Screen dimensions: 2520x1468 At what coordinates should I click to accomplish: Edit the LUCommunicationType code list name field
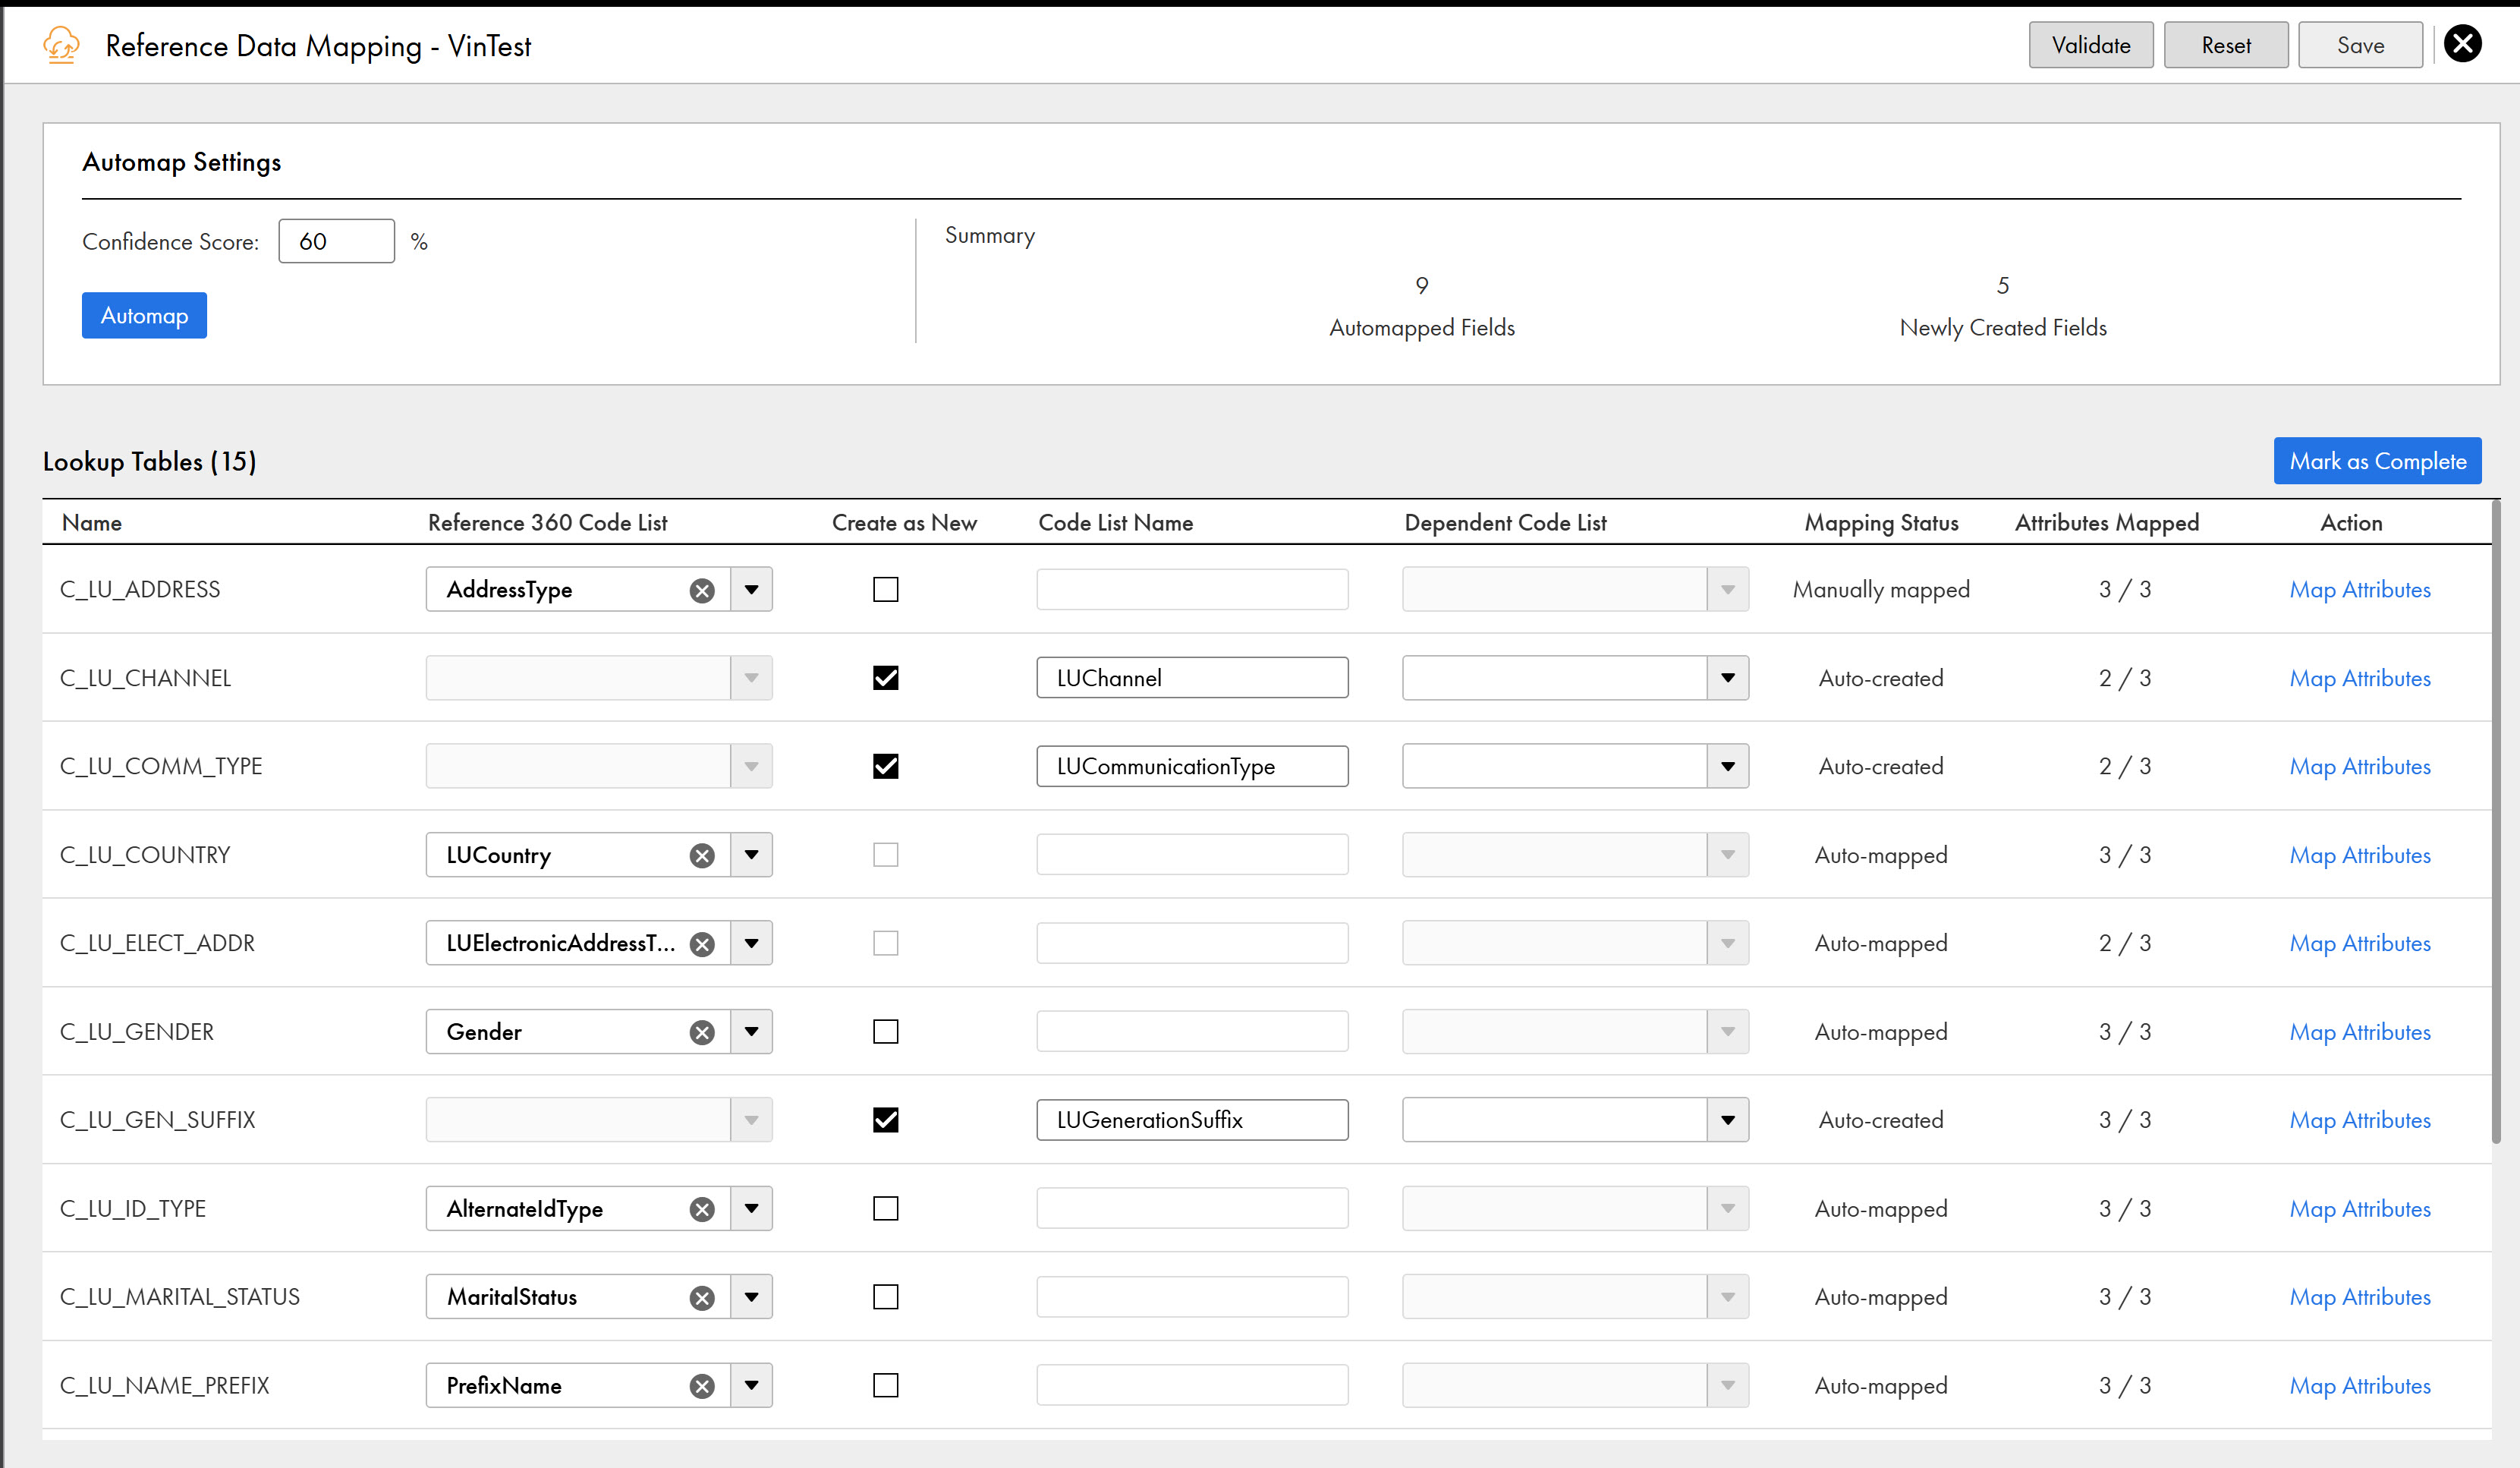1192,766
